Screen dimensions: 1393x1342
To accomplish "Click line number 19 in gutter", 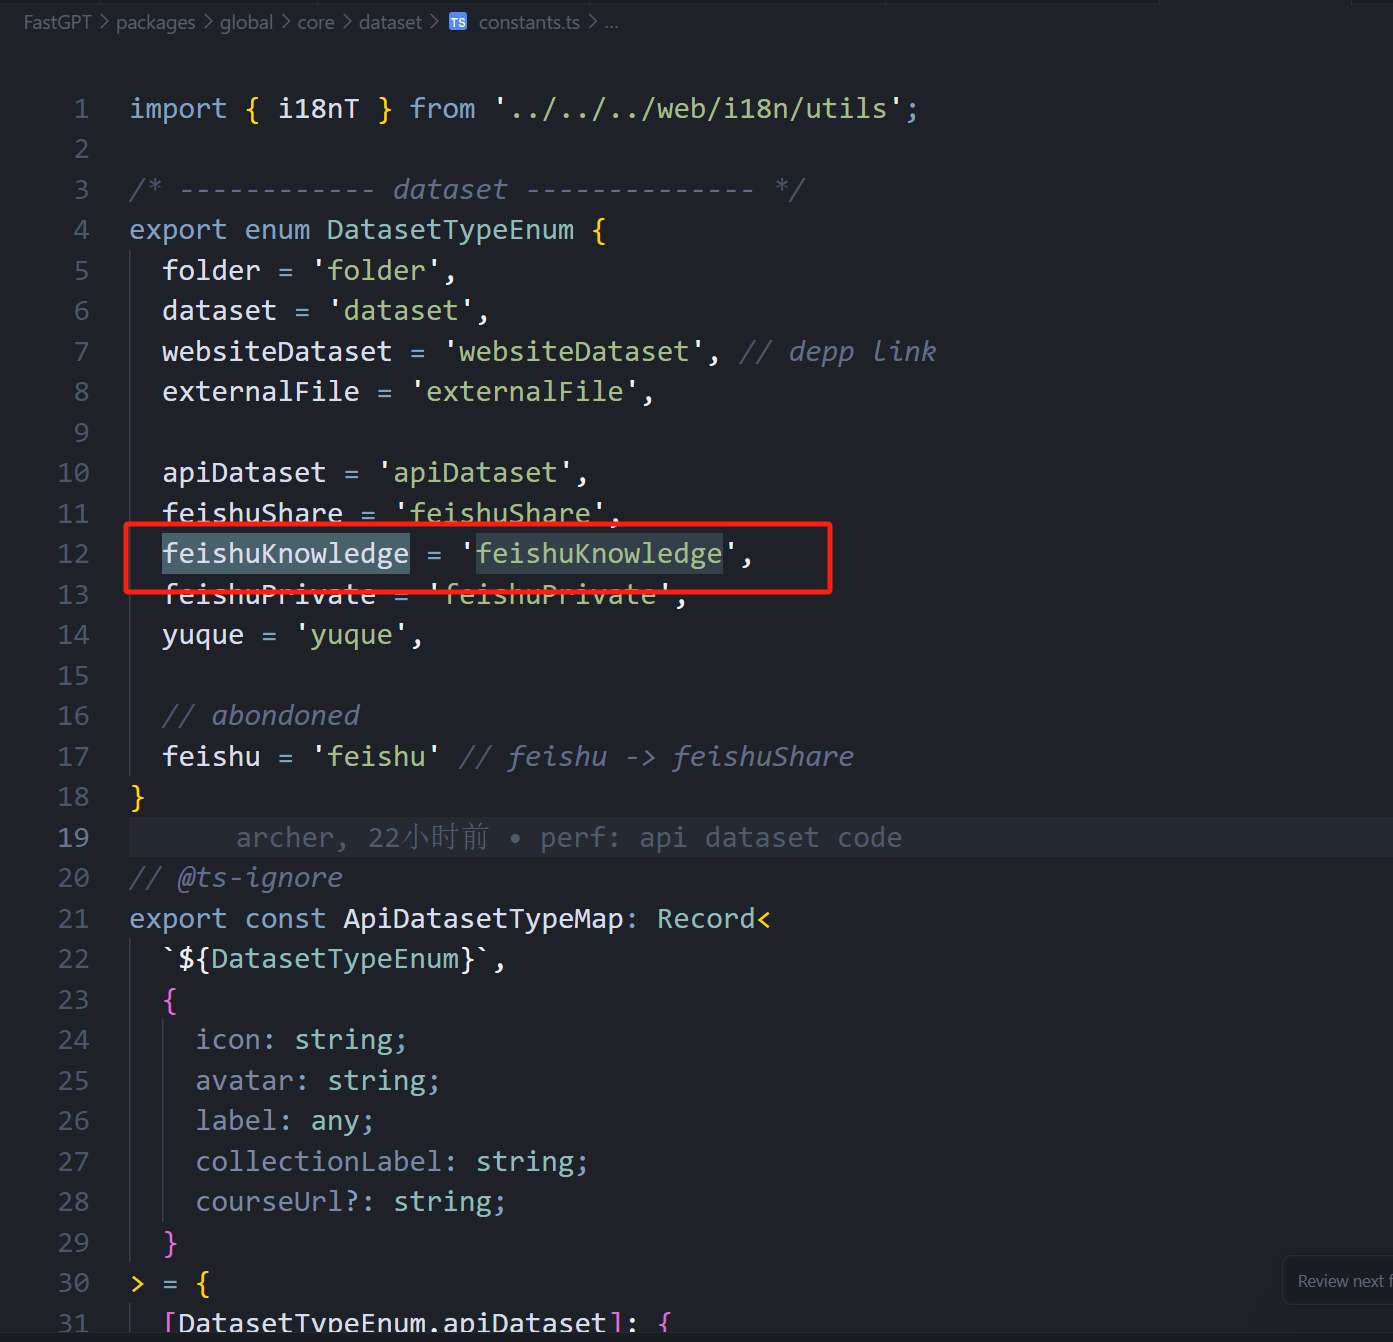I will [x=73, y=837].
